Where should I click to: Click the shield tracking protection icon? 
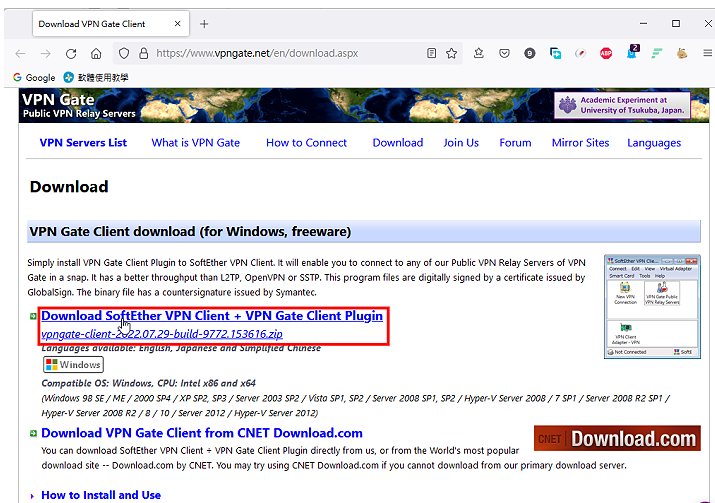click(x=124, y=54)
